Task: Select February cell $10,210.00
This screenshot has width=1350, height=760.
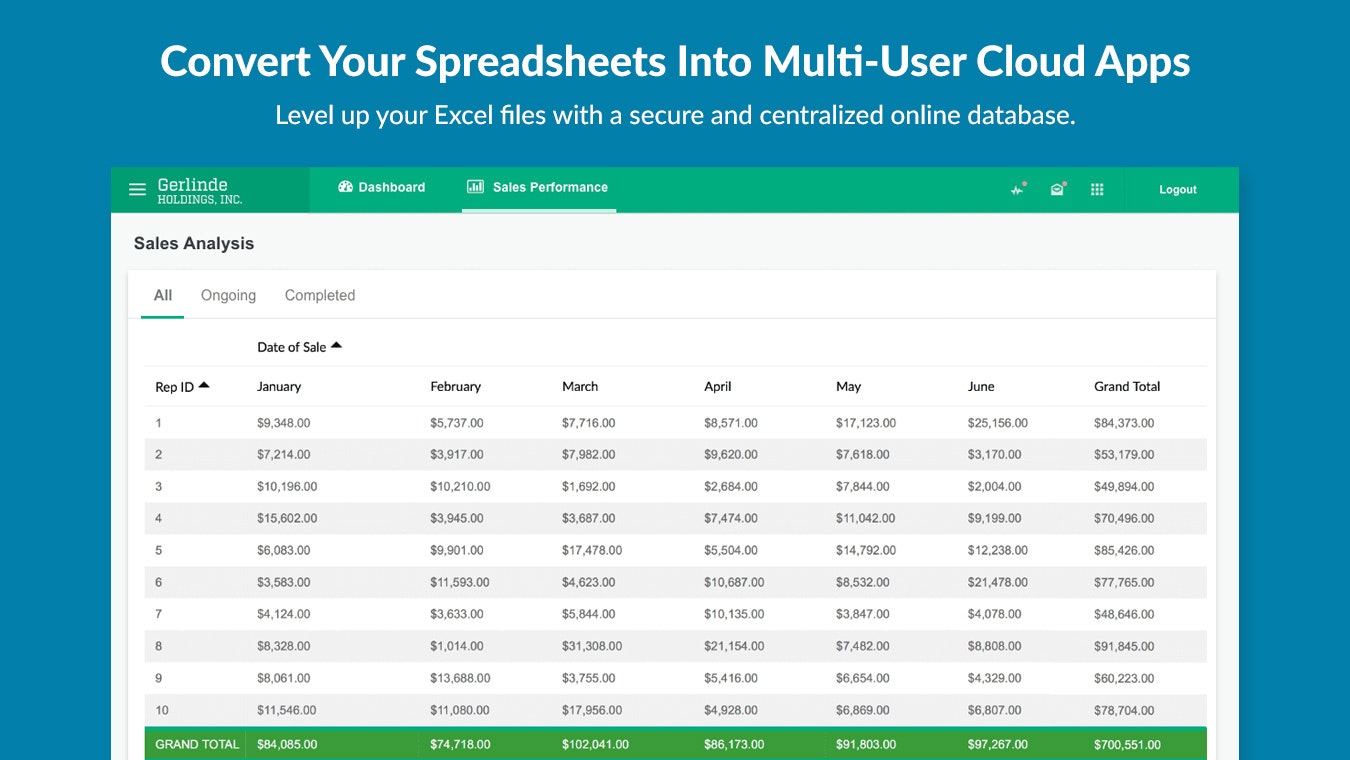Action: click(460, 486)
